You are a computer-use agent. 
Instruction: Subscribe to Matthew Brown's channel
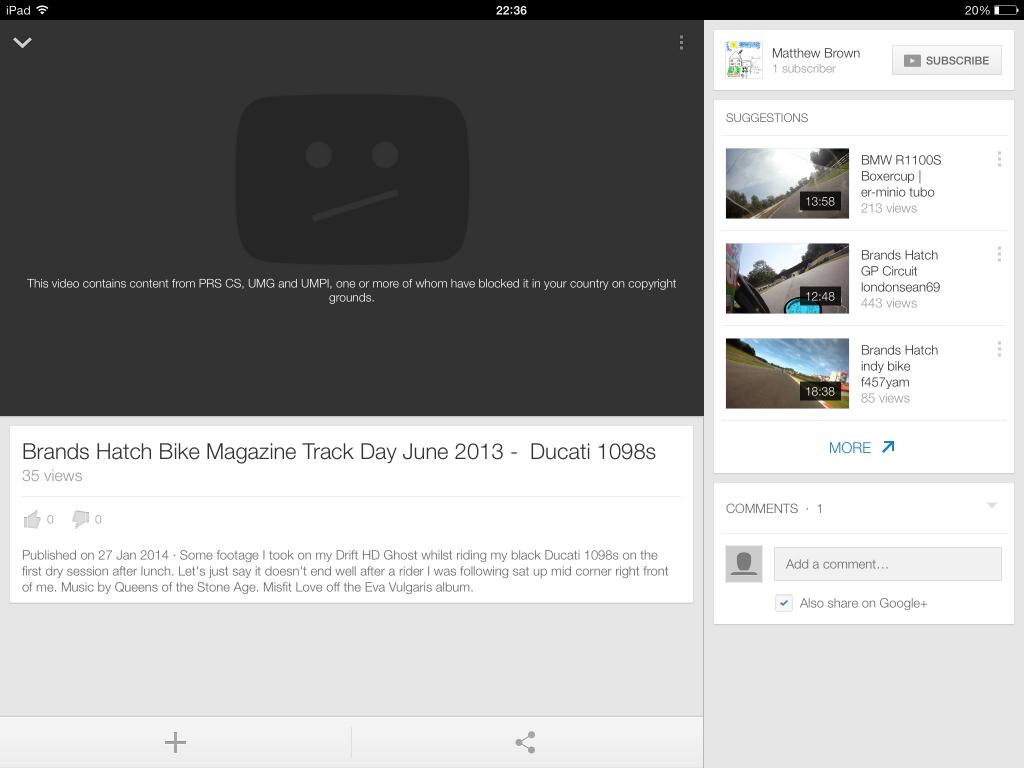[946, 60]
